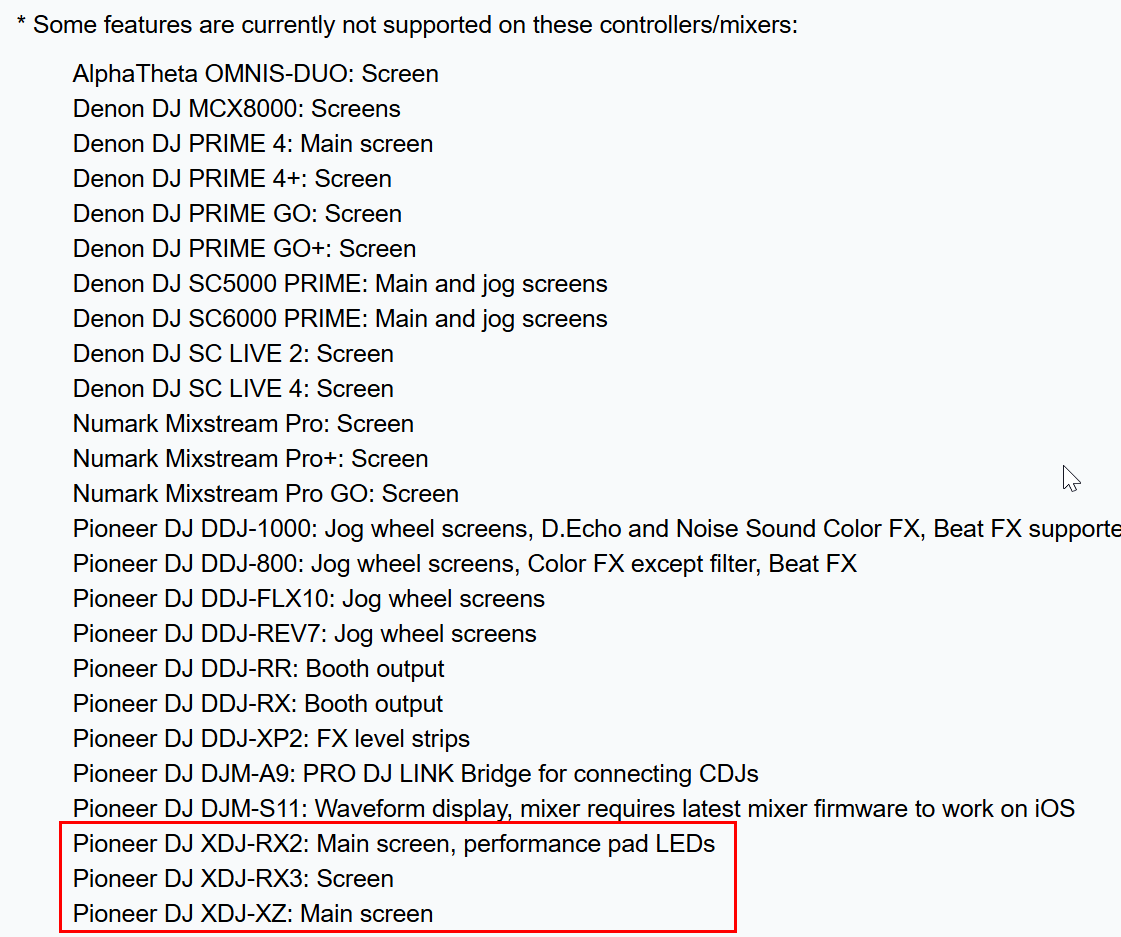Screen dimensions: 1121x937
Task: Select Denon DJ SC6000 PRIME line
Action: pyautogui.click(x=340, y=319)
